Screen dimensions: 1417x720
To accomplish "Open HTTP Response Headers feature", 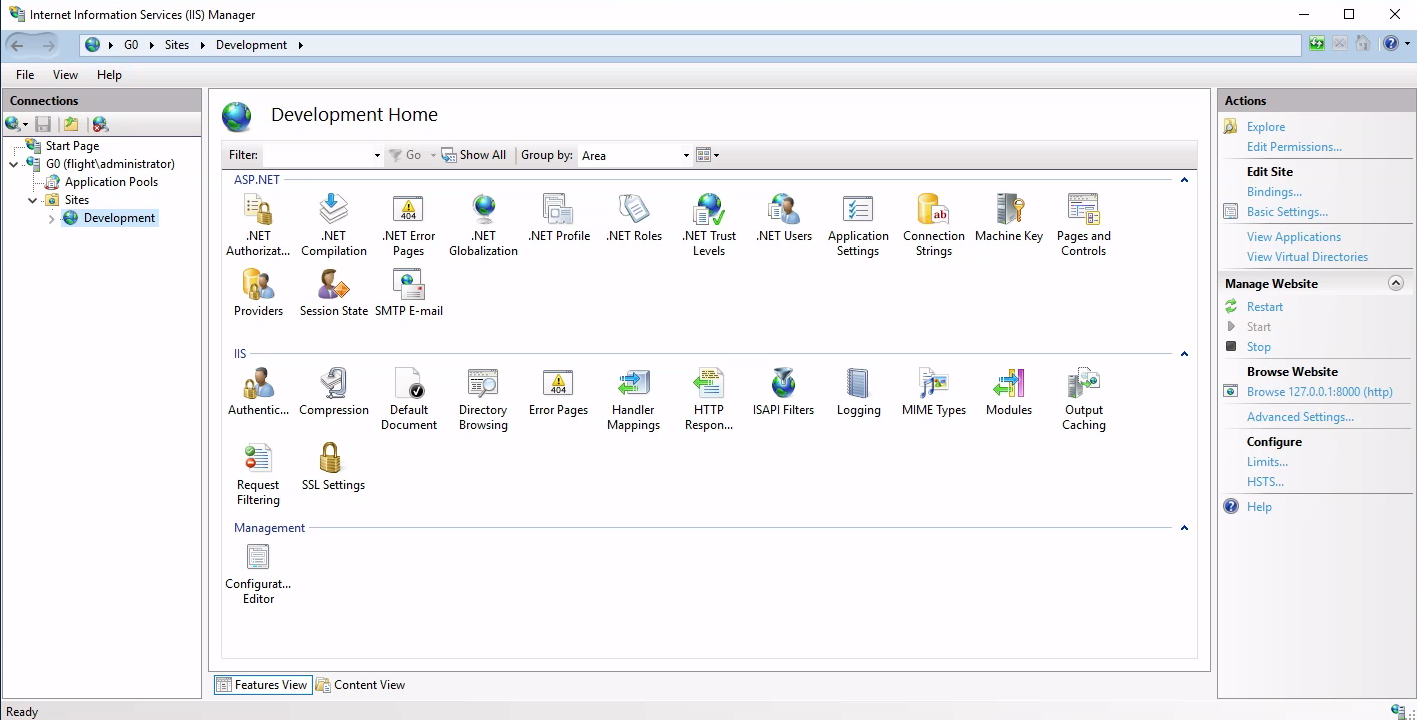I will (709, 399).
